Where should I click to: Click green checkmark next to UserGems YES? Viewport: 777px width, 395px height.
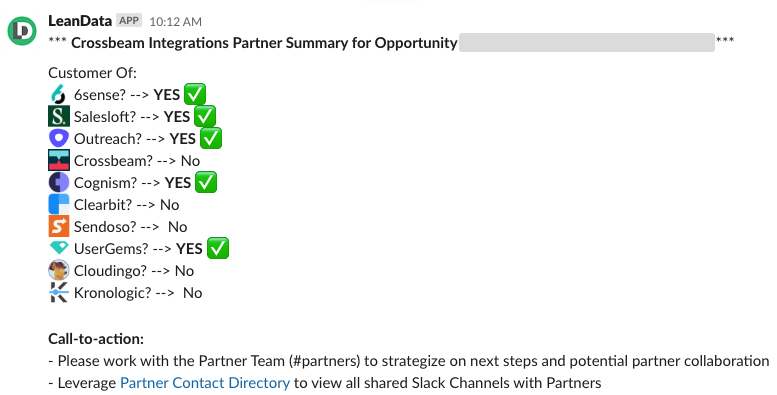pyautogui.click(x=218, y=248)
